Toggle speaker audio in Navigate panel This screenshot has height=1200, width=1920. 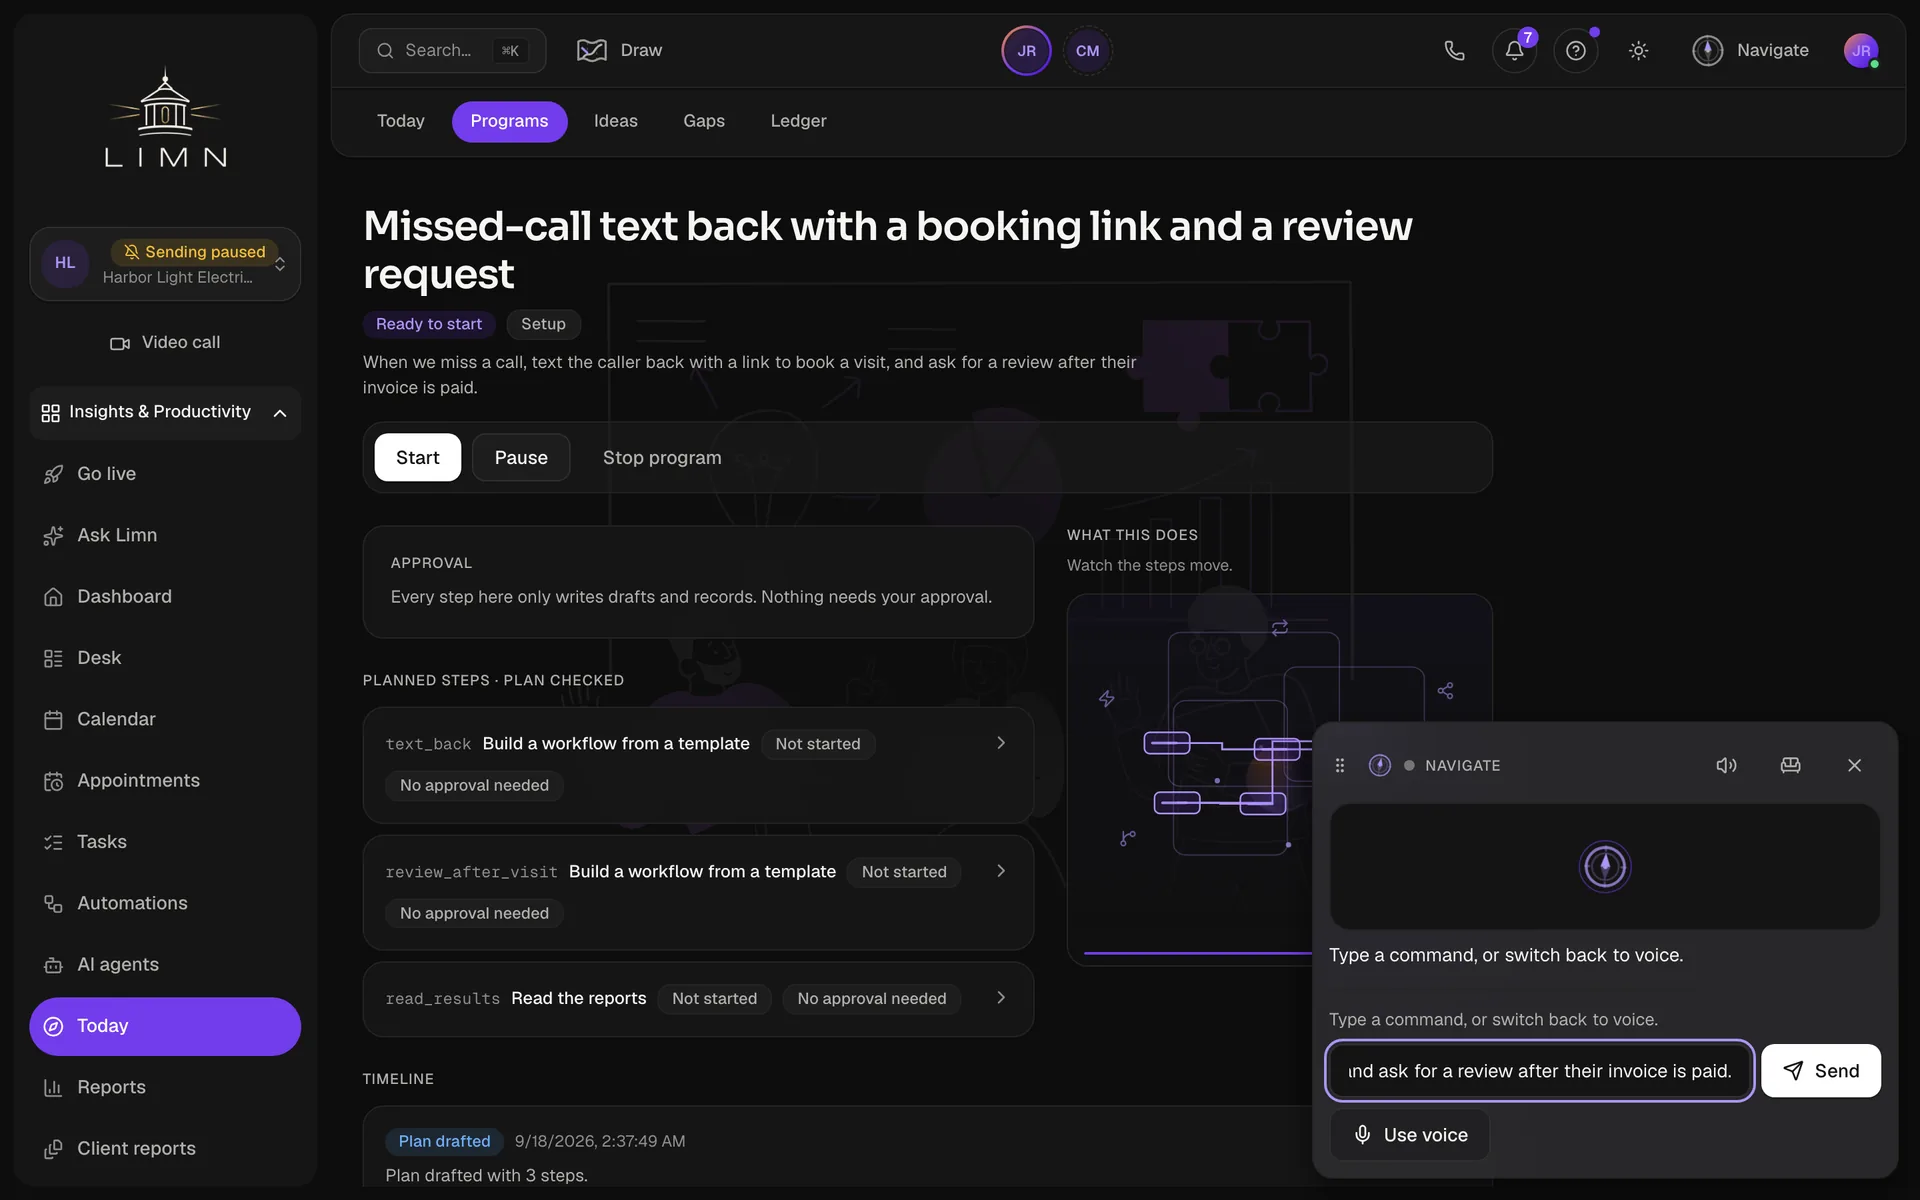tap(1726, 765)
